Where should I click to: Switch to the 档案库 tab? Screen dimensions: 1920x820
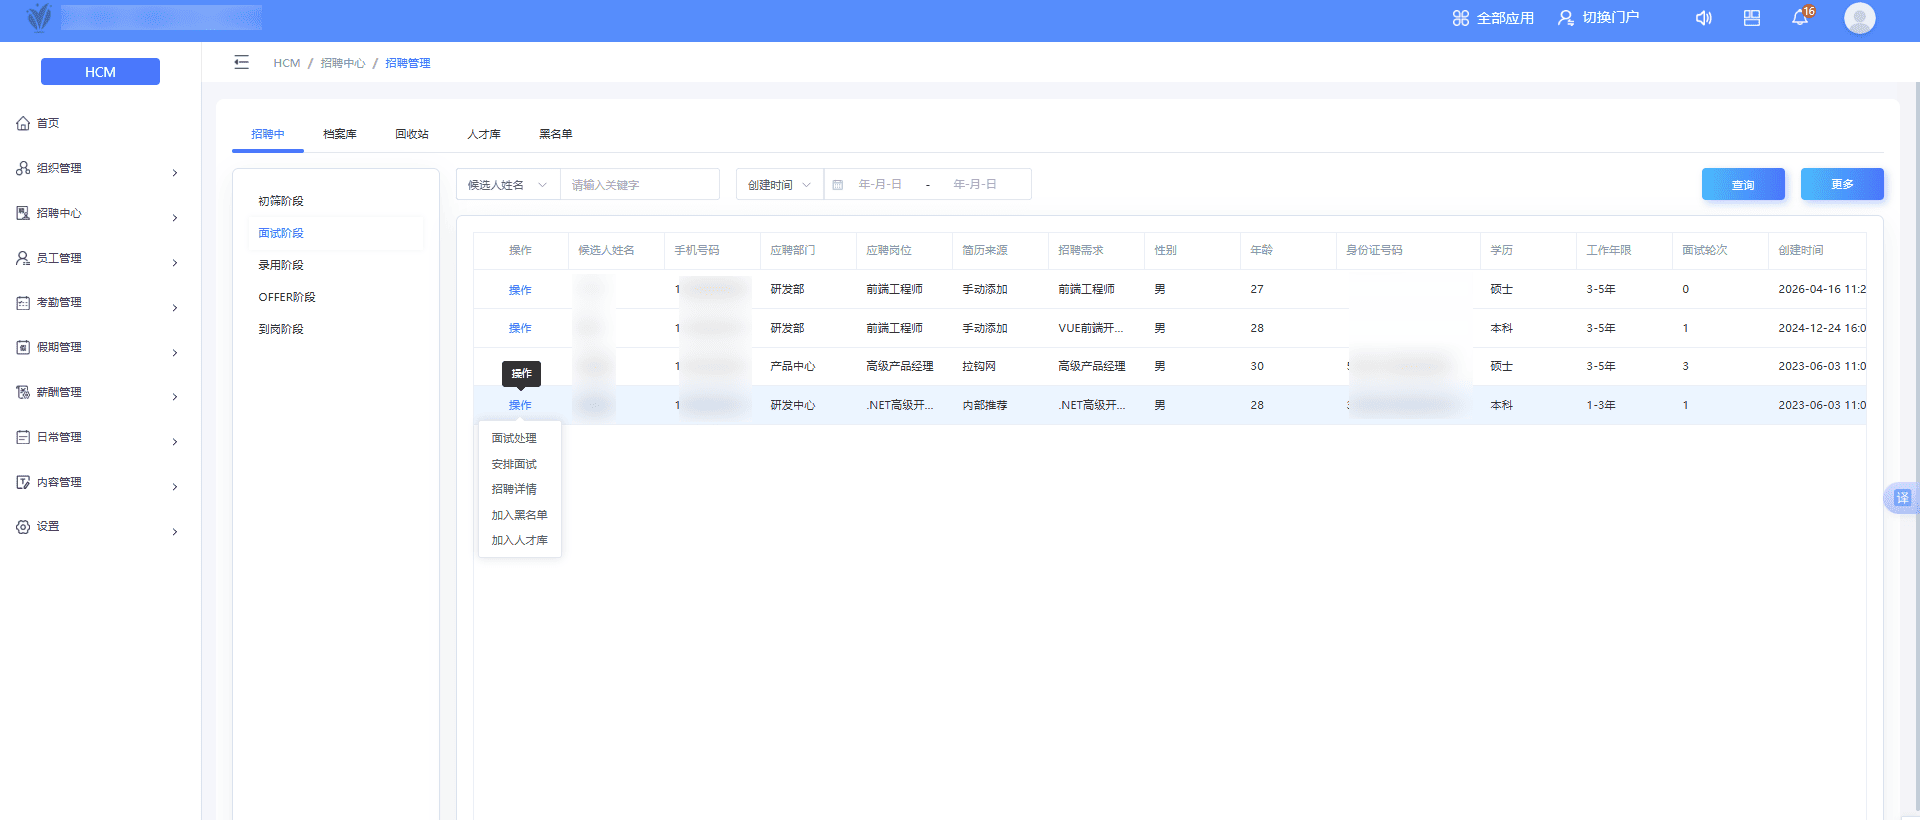(x=340, y=134)
